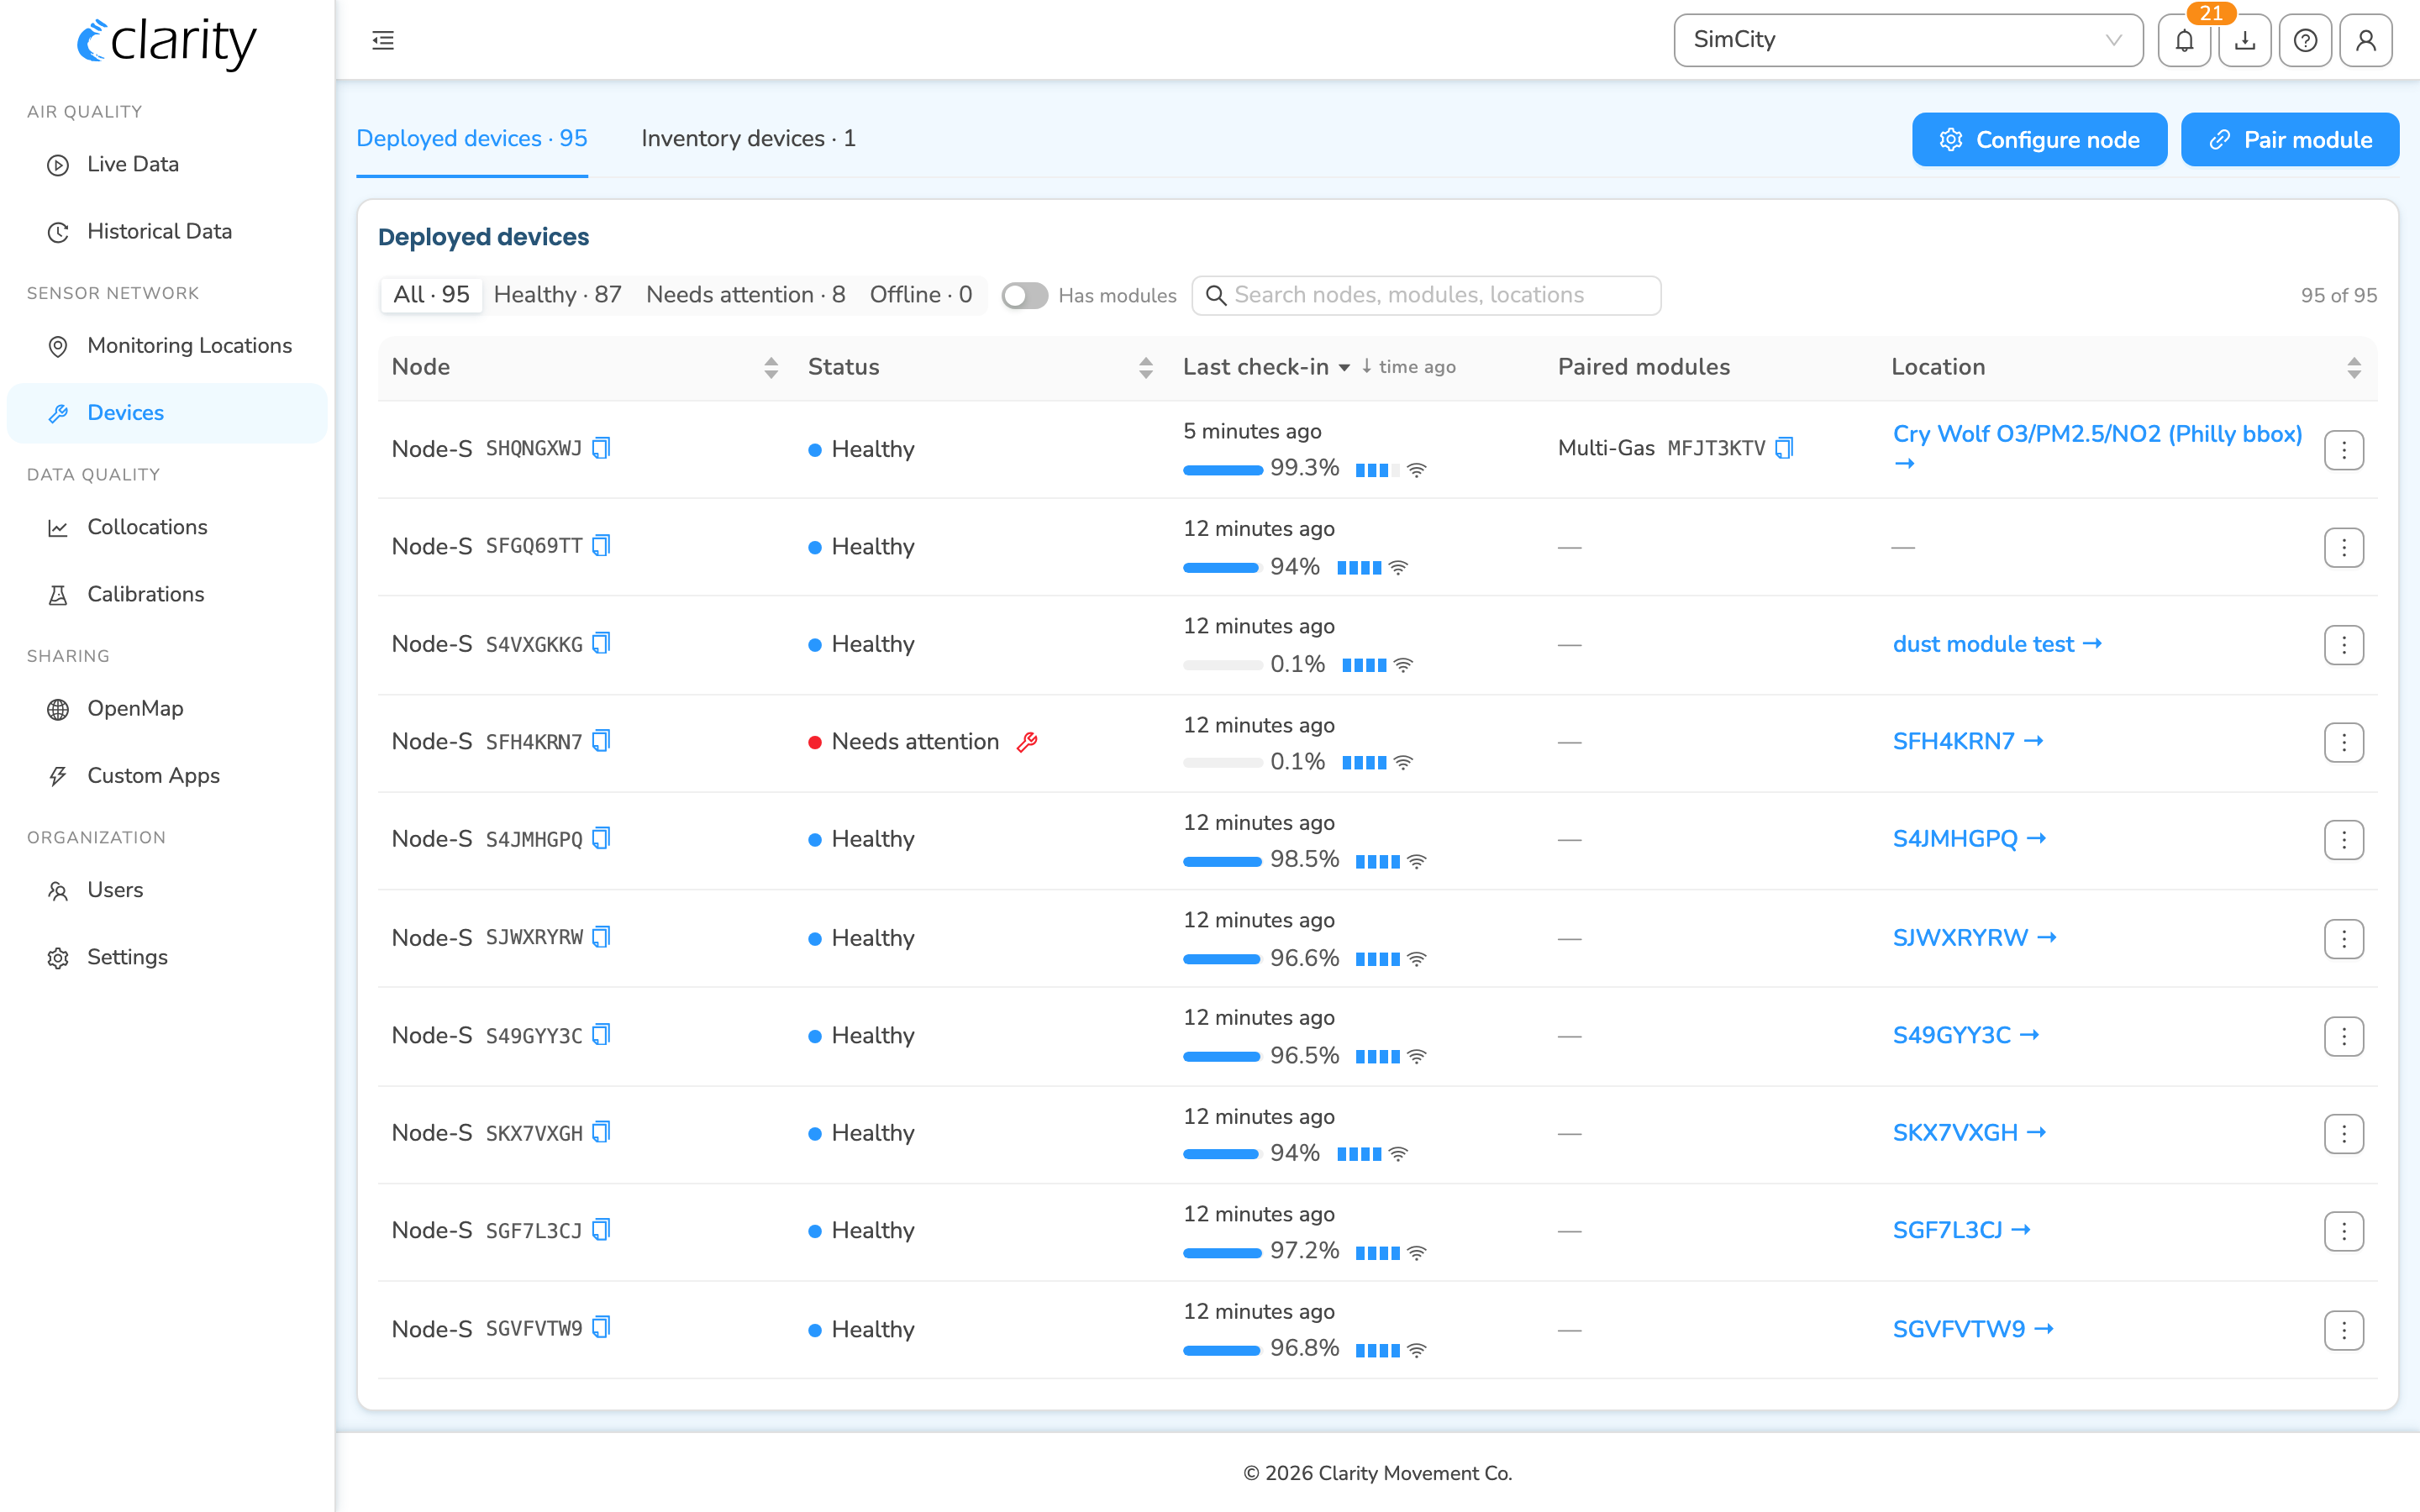Copy node ID SGF7L3CJ
Viewport: 2420px width, 1512px height.
[x=601, y=1230]
